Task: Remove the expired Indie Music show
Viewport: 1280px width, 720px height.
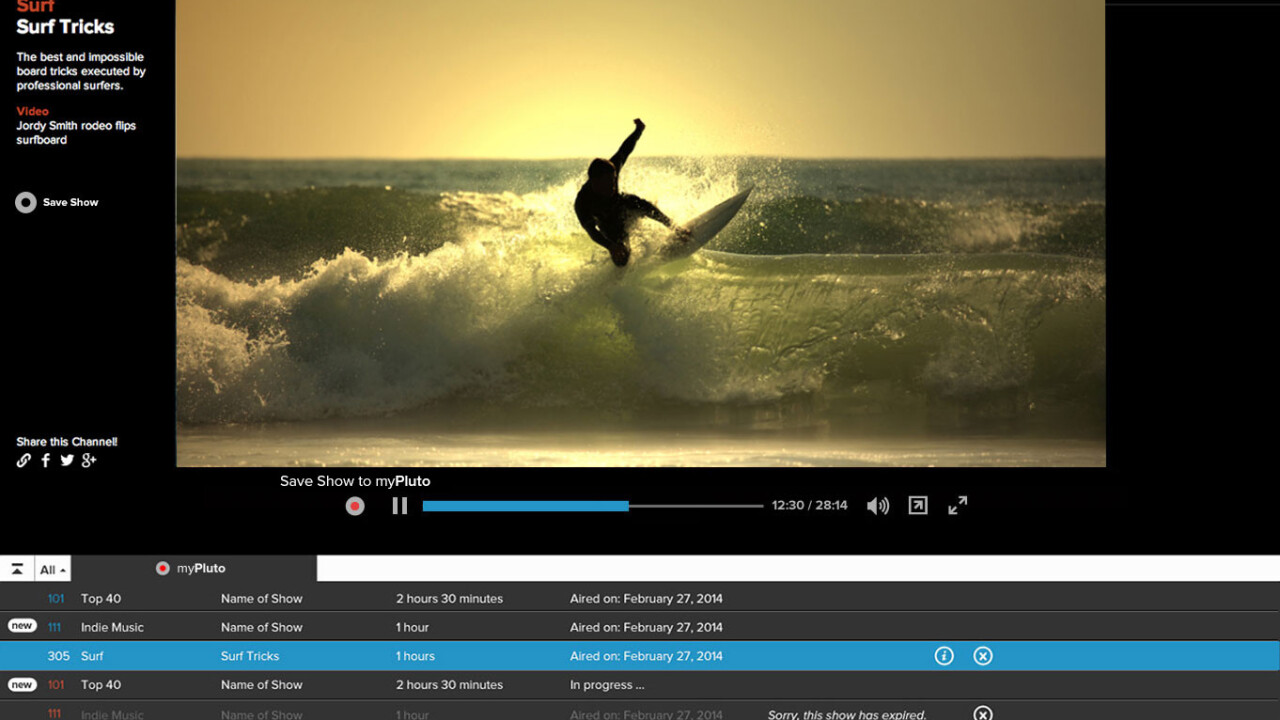Action: pyautogui.click(x=983, y=713)
